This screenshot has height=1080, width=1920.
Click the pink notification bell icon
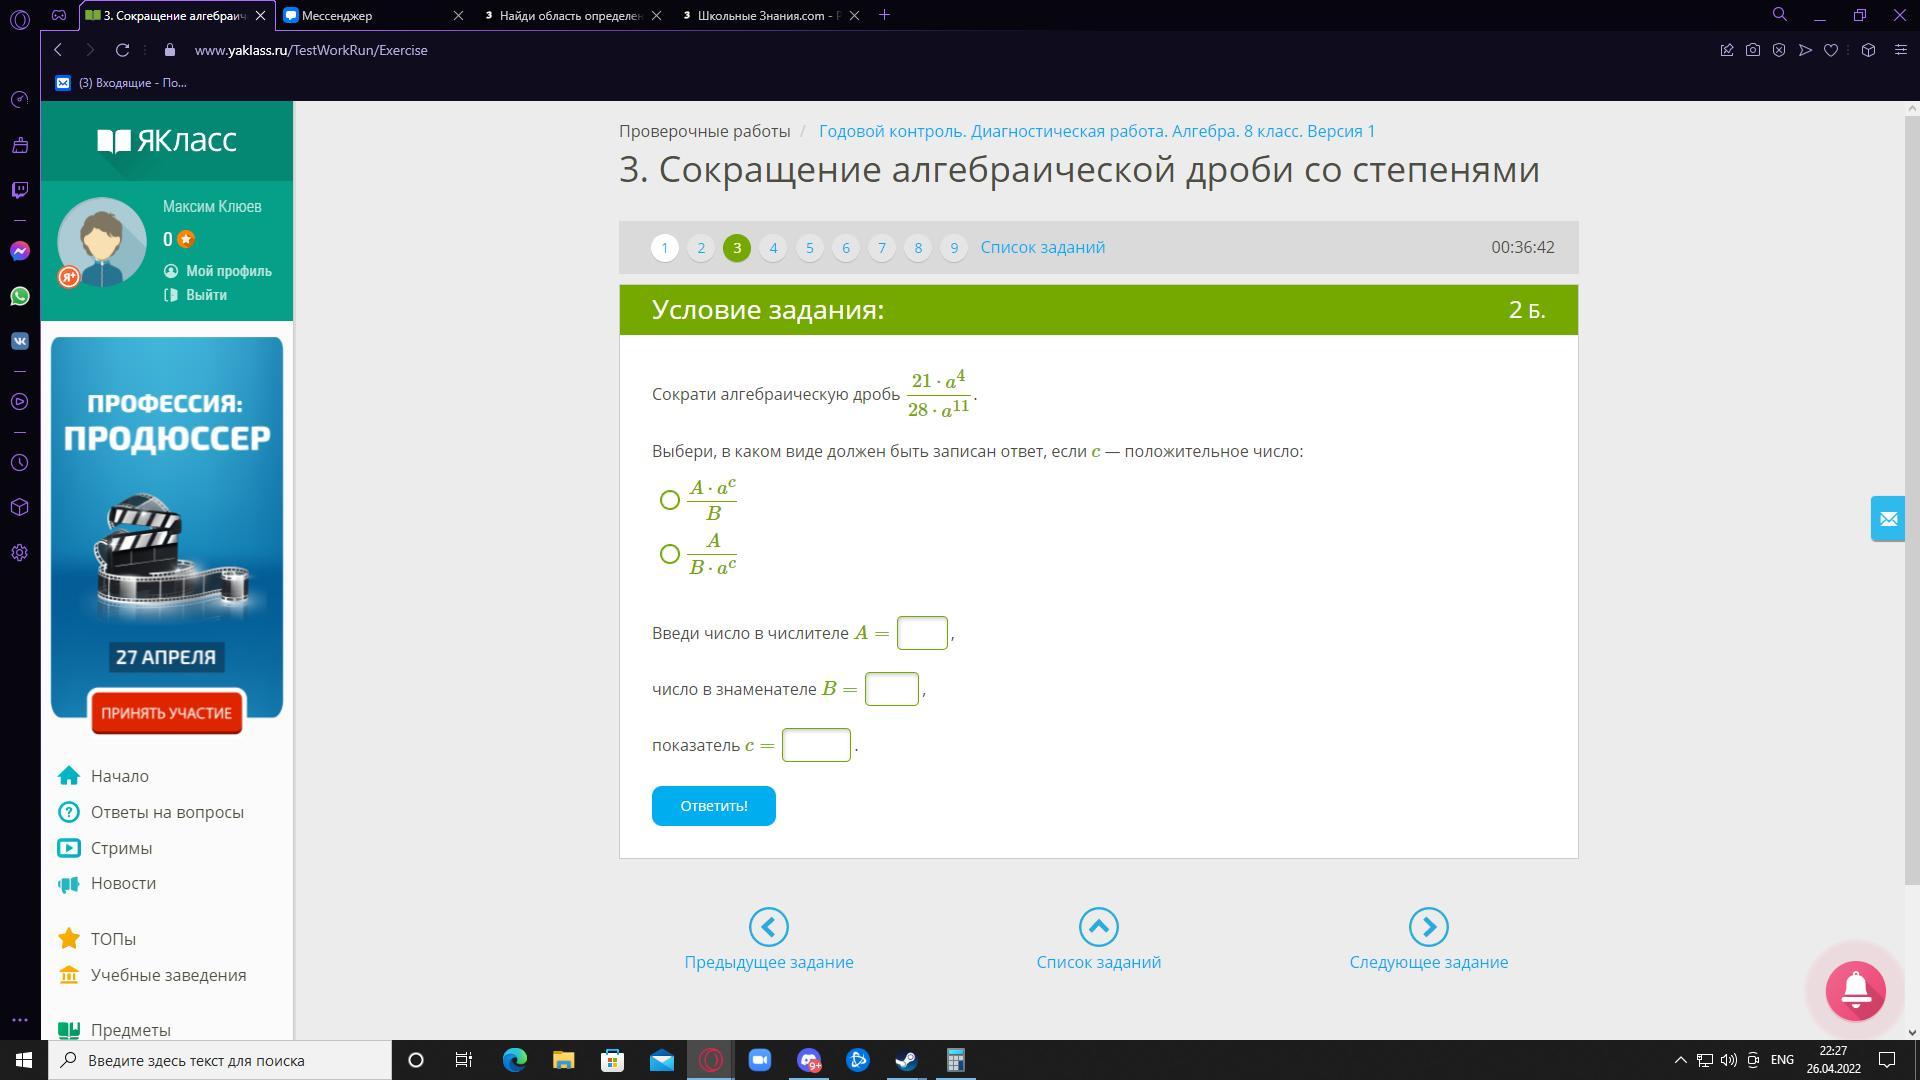coord(1855,990)
